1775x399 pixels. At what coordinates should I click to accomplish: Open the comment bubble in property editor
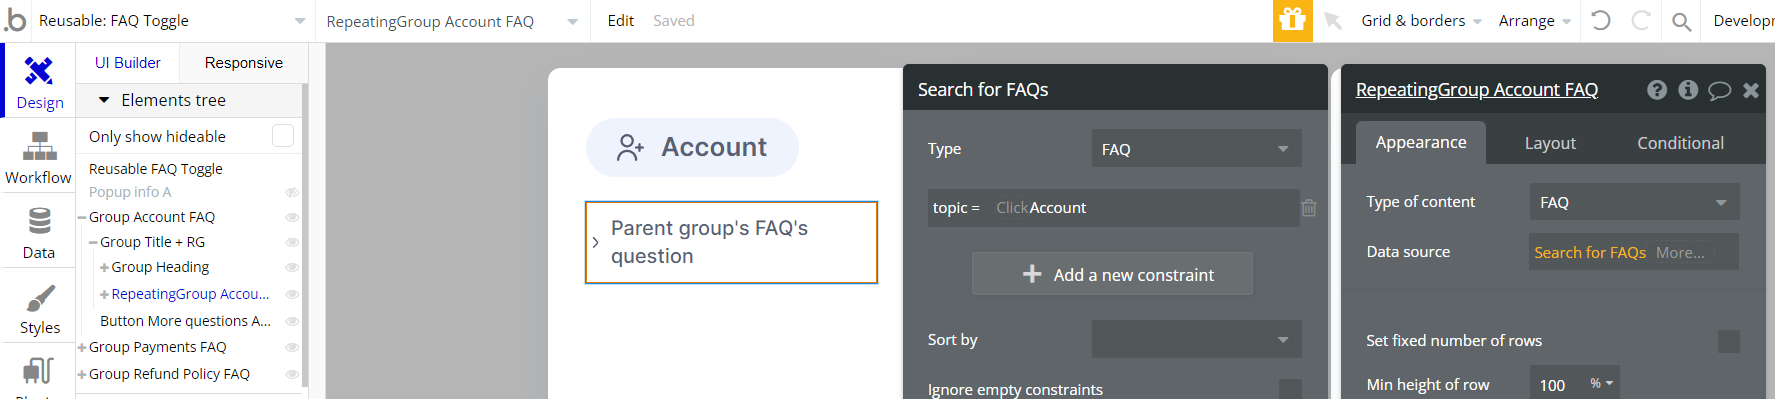click(1719, 90)
